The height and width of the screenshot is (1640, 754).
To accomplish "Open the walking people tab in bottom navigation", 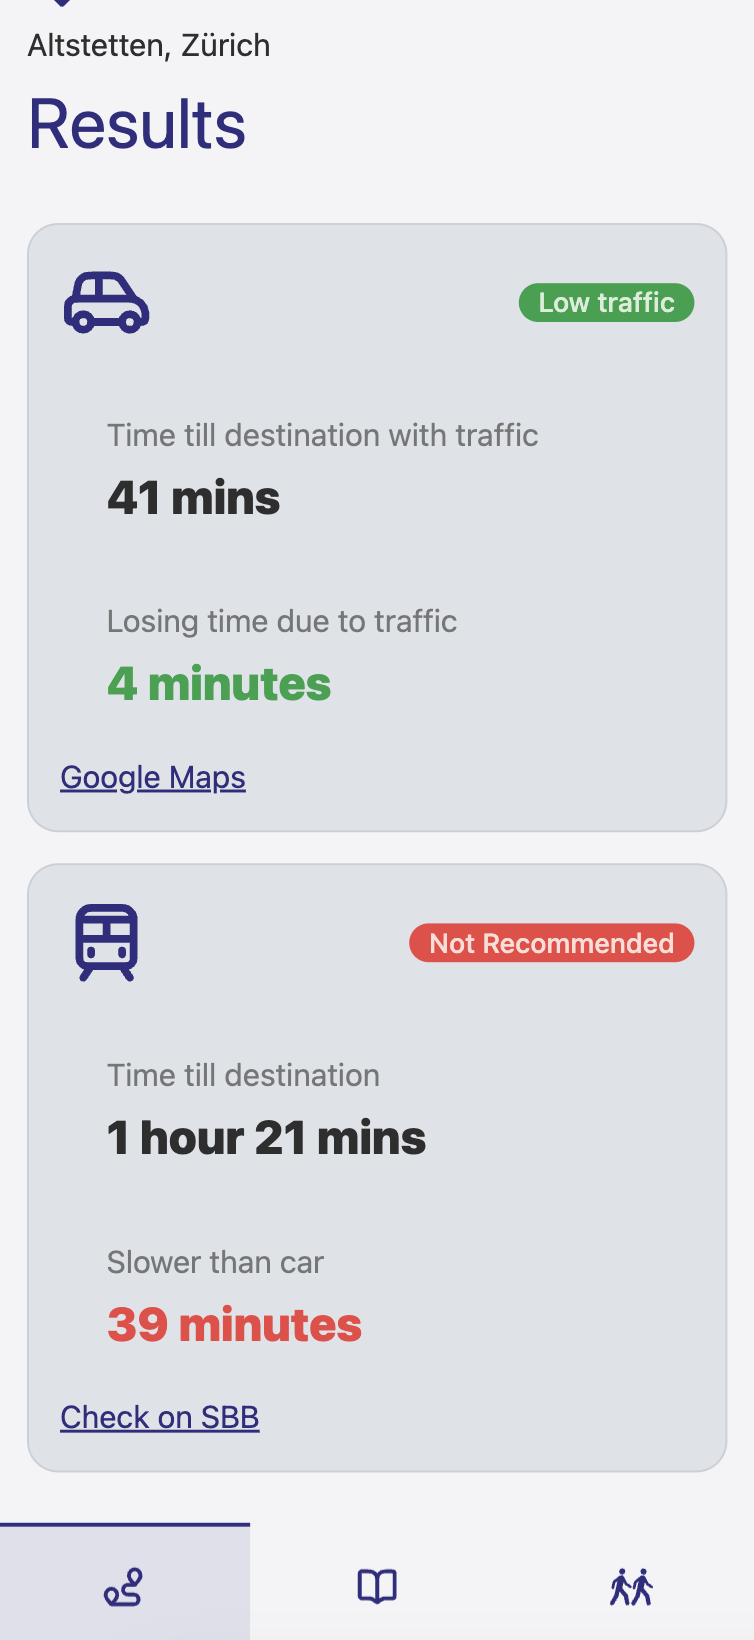I will (x=631, y=1586).
